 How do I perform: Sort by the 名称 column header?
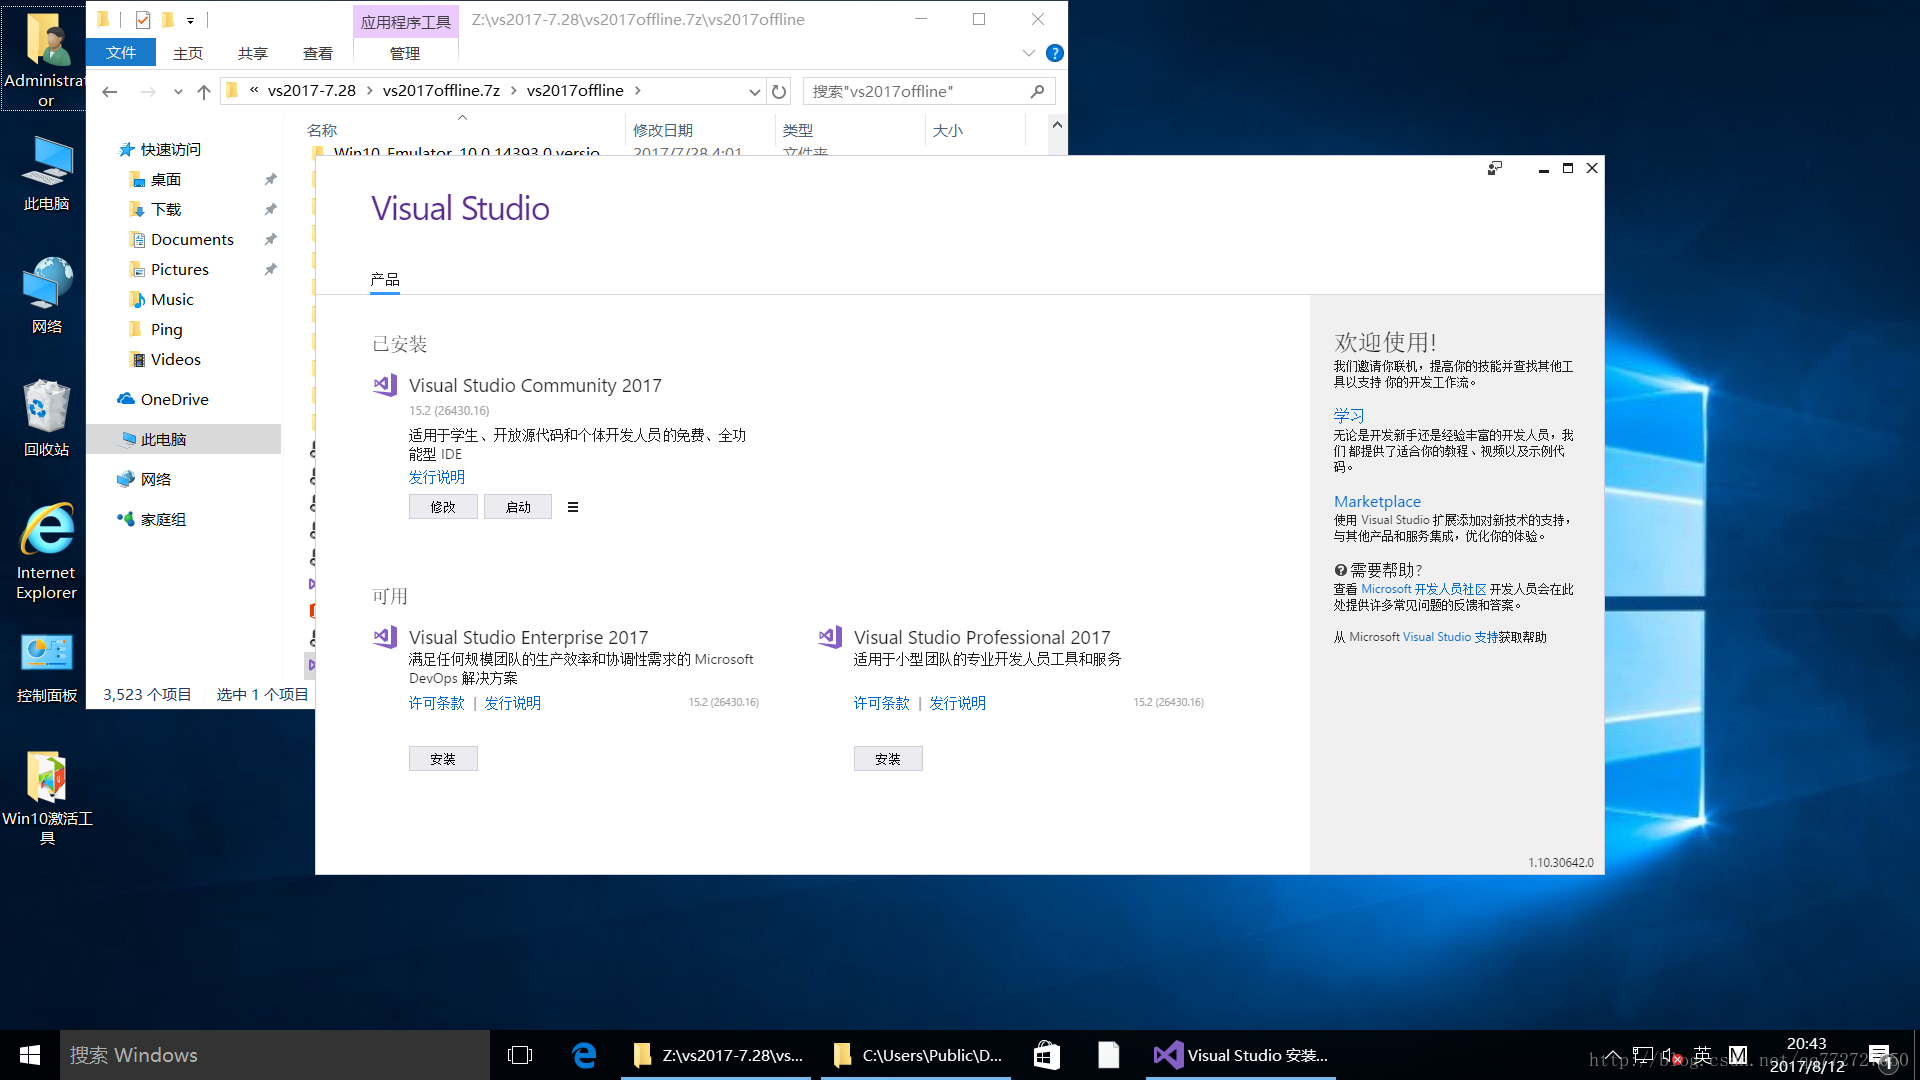(x=322, y=130)
